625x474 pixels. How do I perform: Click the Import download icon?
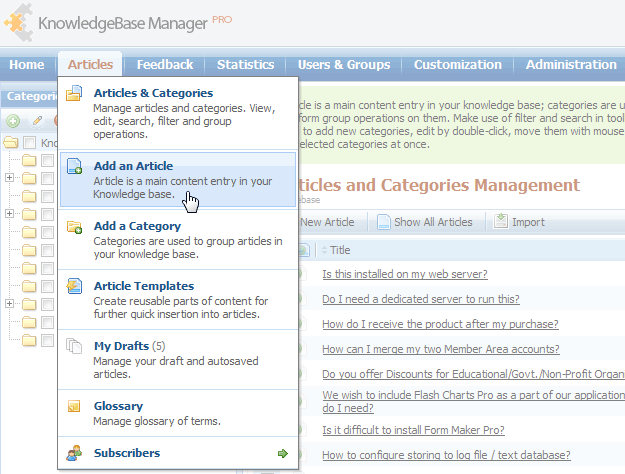tap(501, 221)
